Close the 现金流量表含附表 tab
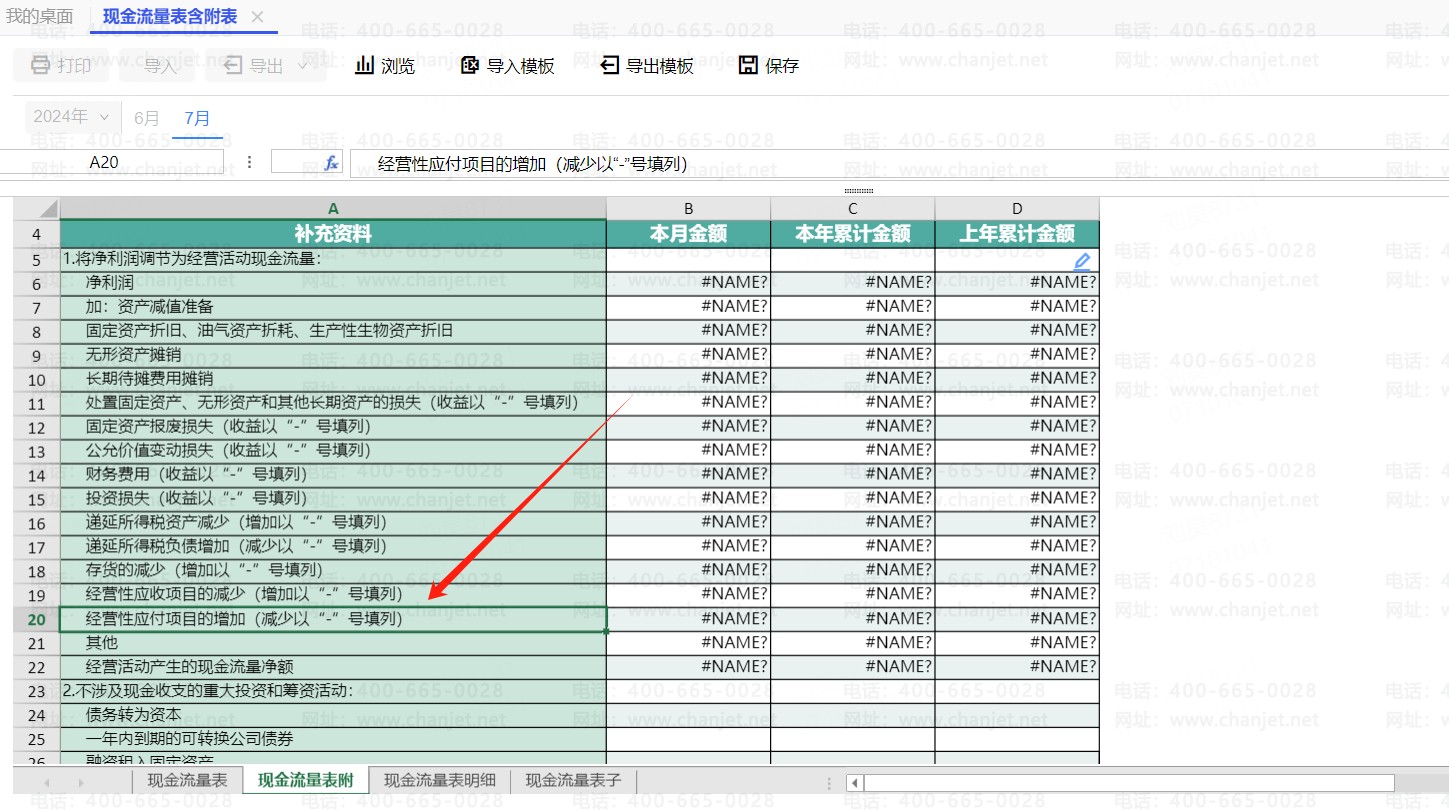The width and height of the screenshot is (1449, 811). tap(258, 17)
